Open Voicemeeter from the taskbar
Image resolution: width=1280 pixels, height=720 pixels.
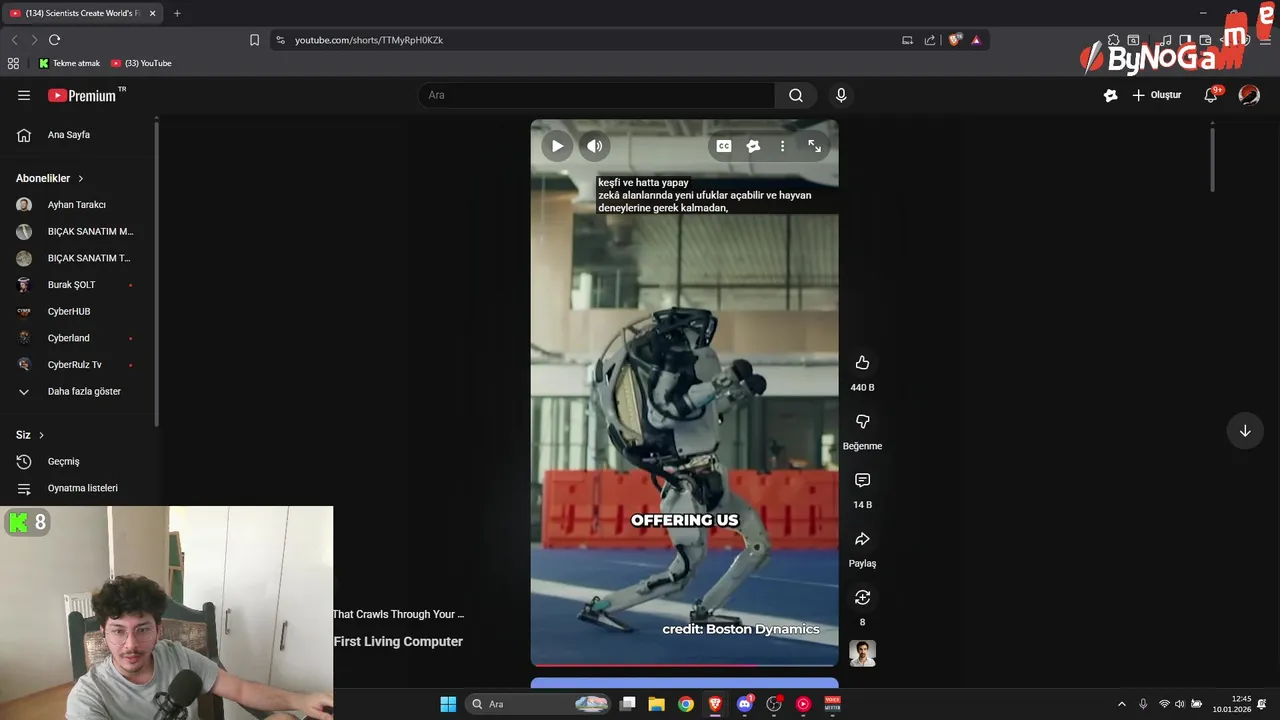tap(832, 704)
